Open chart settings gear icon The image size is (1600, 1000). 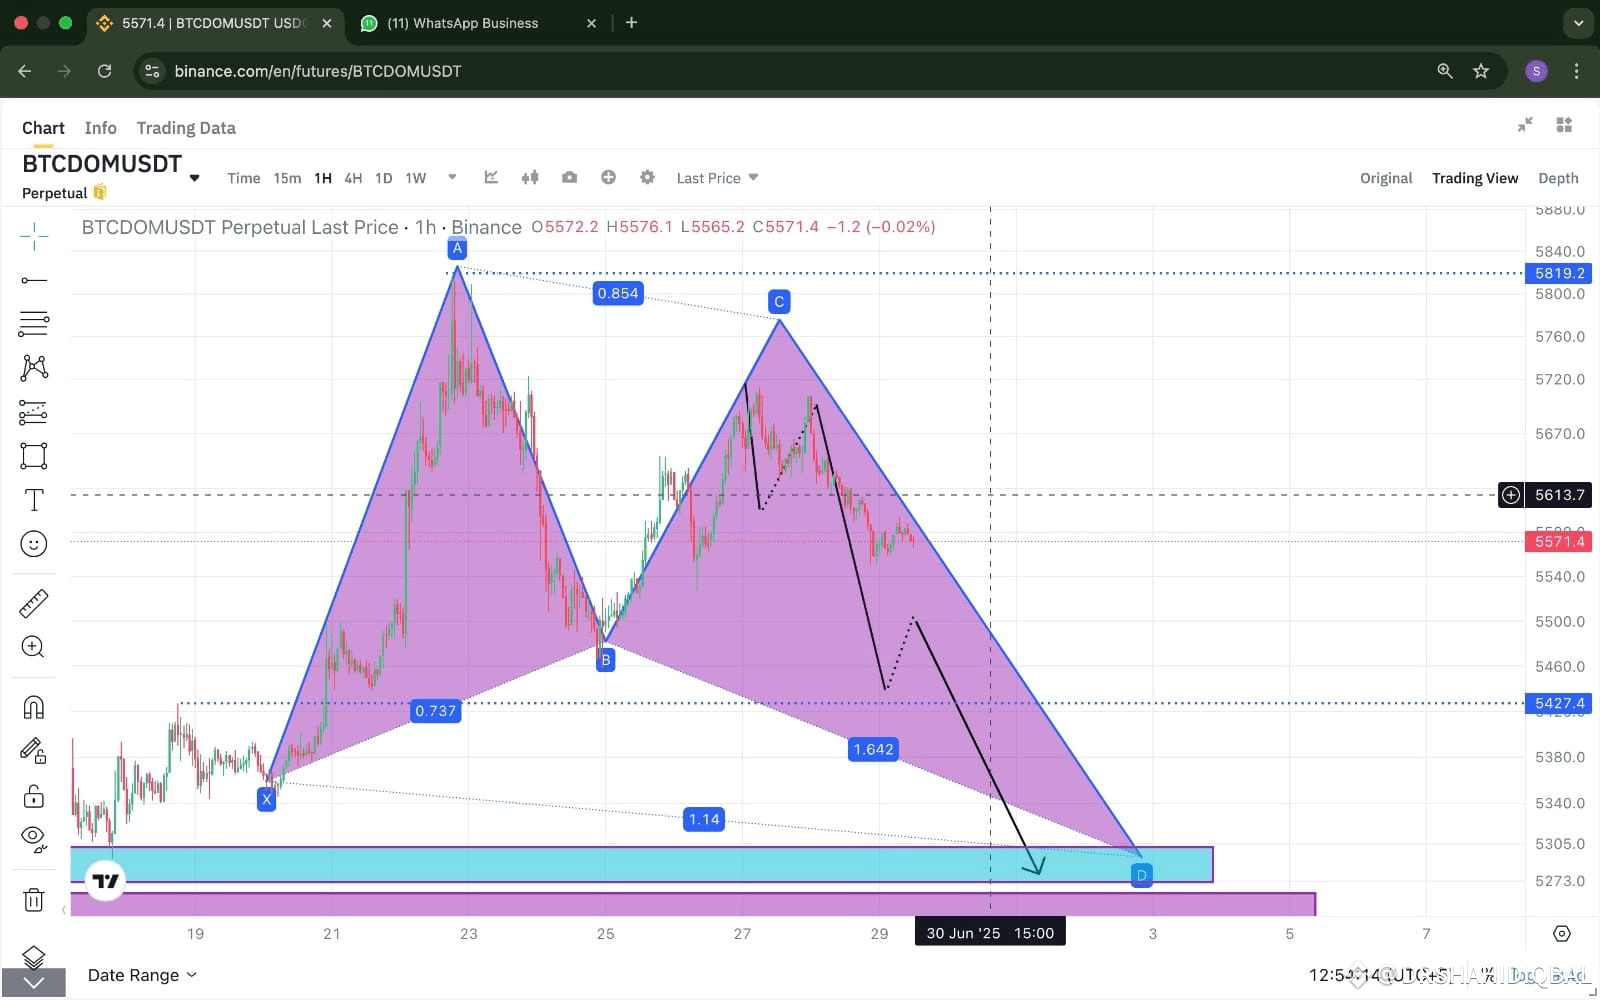pos(647,177)
